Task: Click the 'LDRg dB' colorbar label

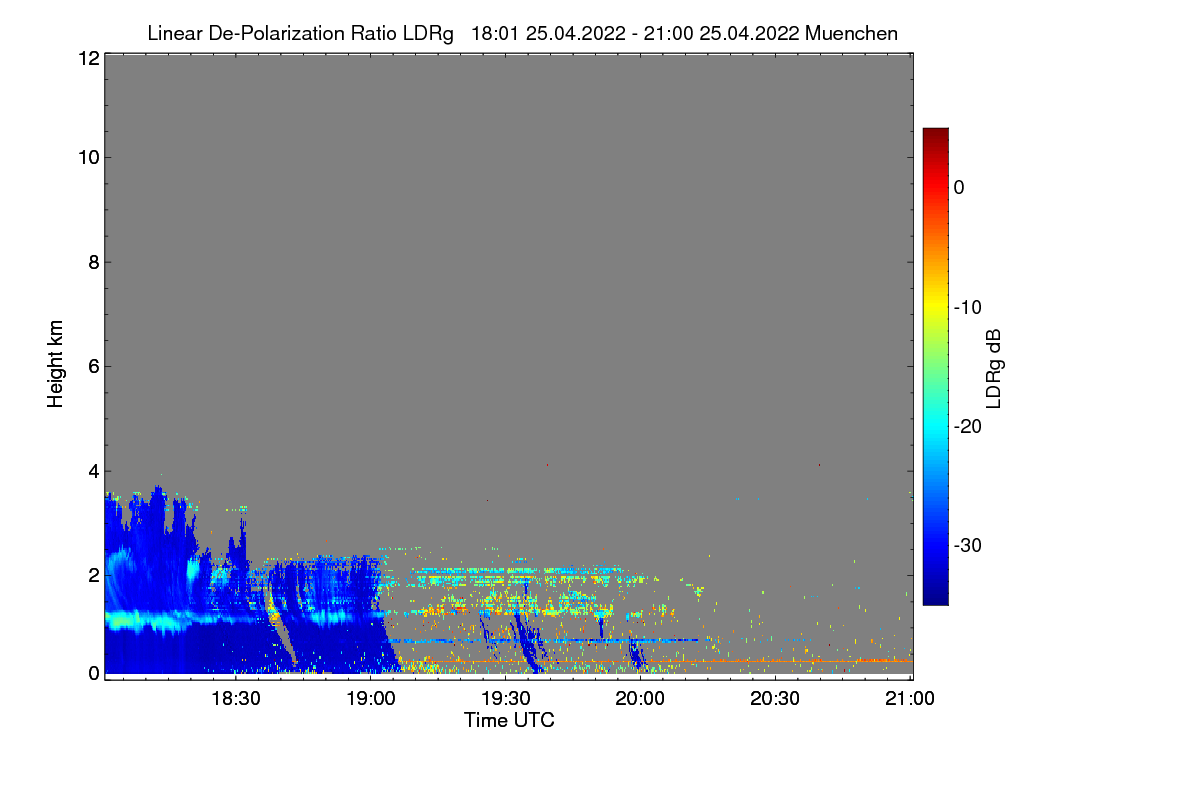Action: tap(994, 368)
